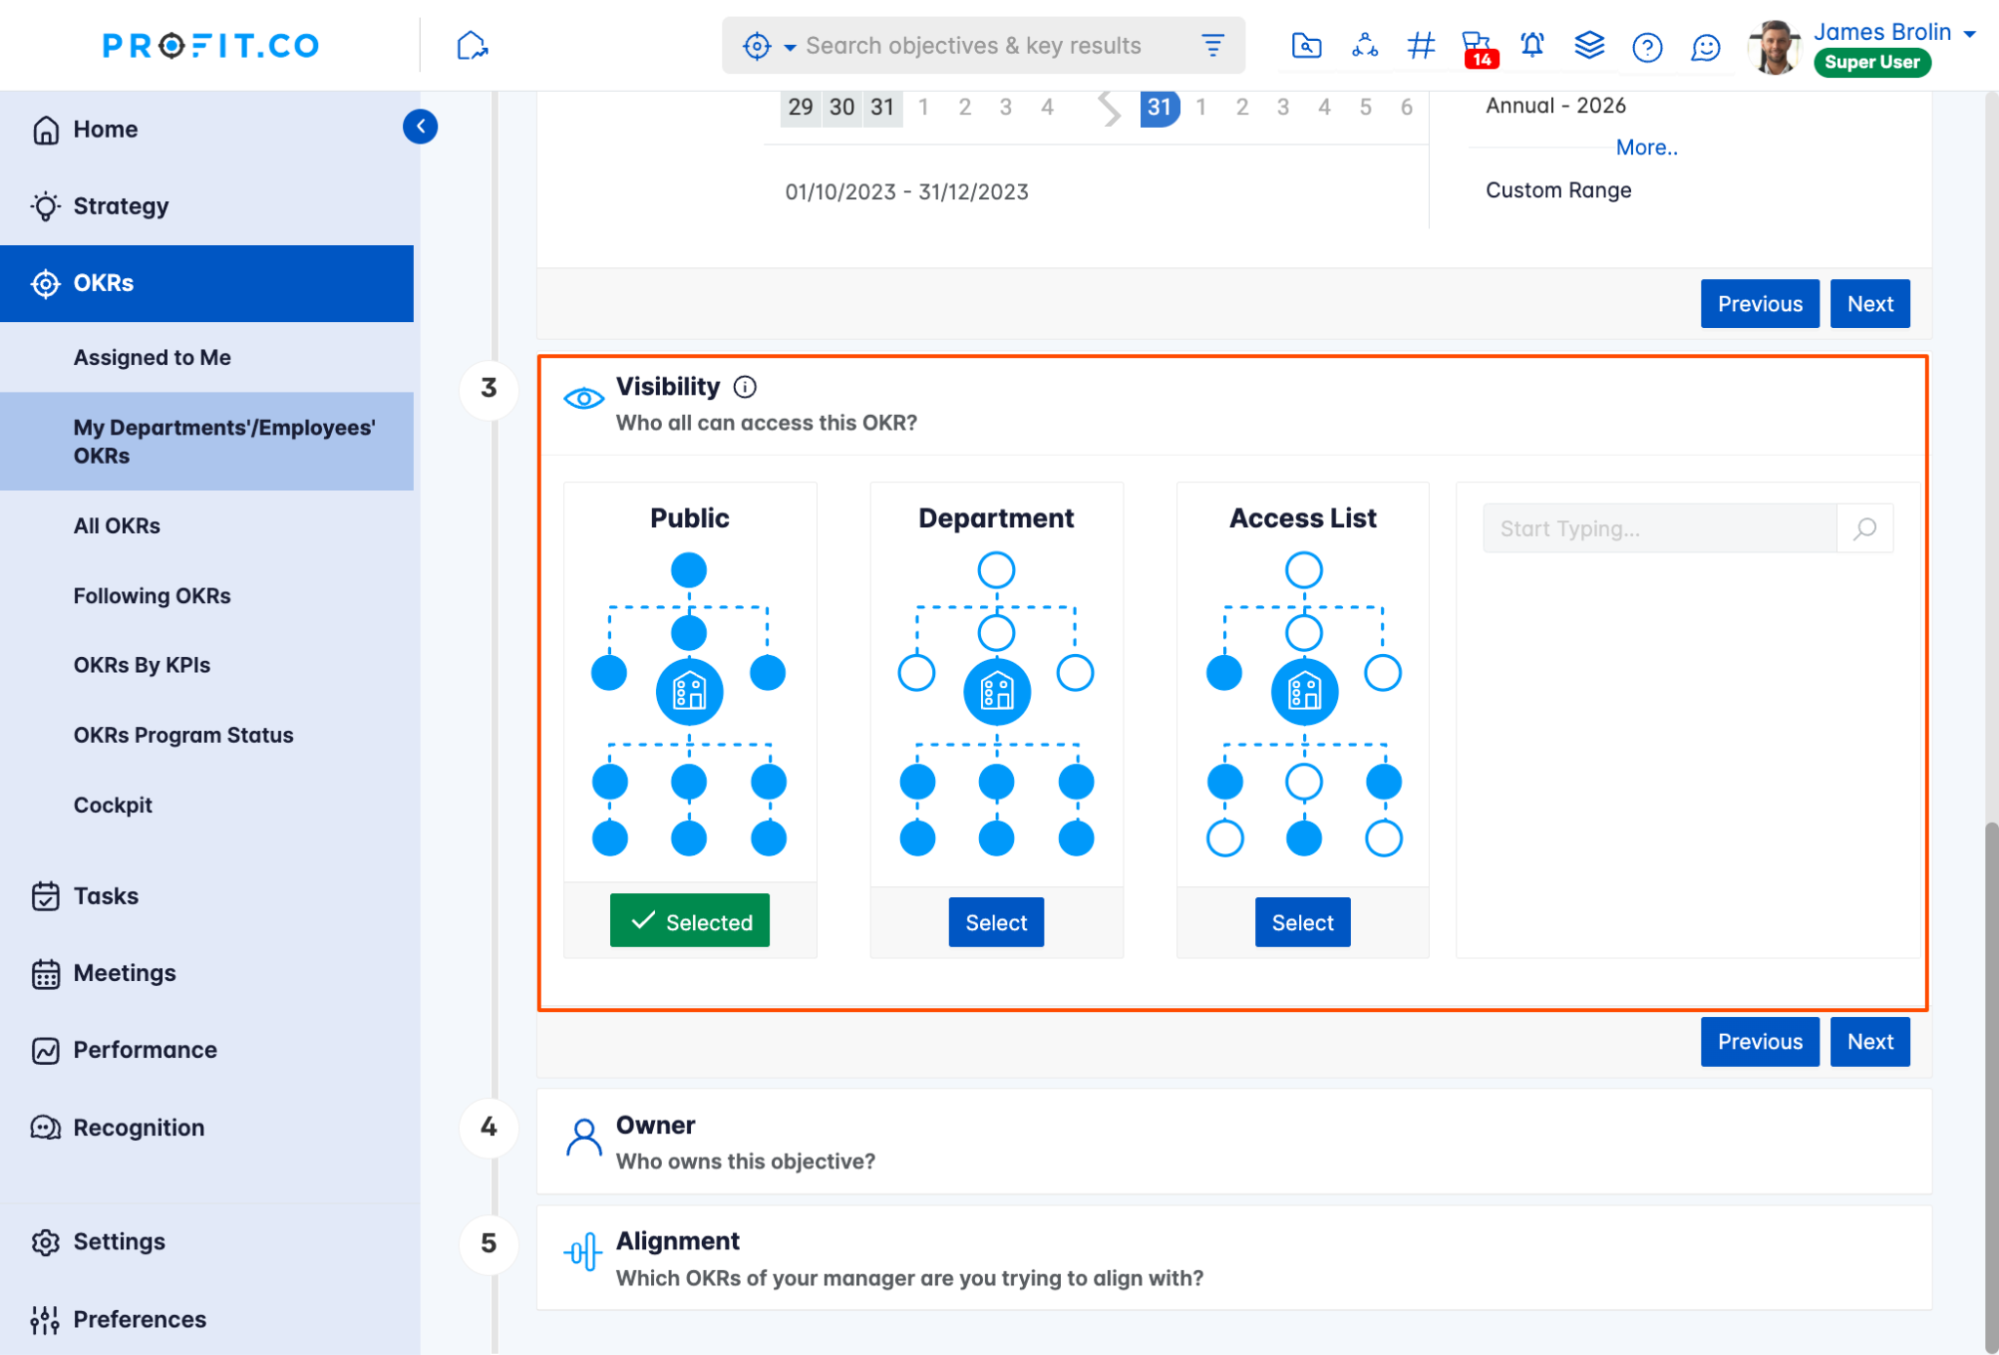
Task: Click the folder search icon
Action: point(1306,45)
